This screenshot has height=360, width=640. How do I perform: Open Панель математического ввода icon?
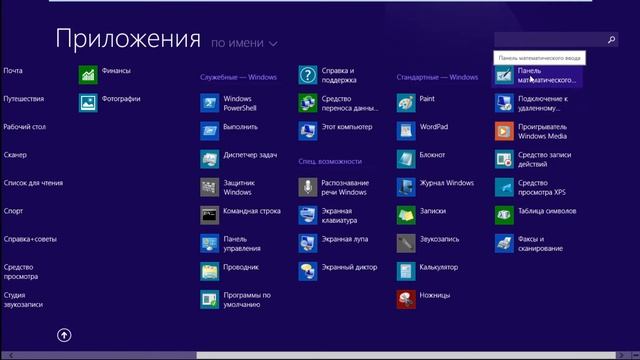(504, 76)
